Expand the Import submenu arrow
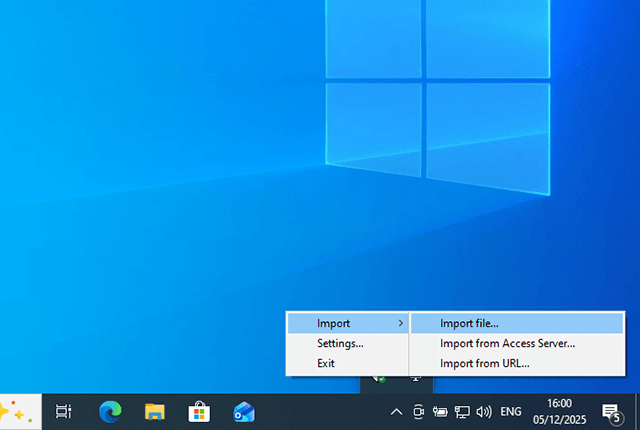Viewport: 640px width, 430px height. (401, 323)
